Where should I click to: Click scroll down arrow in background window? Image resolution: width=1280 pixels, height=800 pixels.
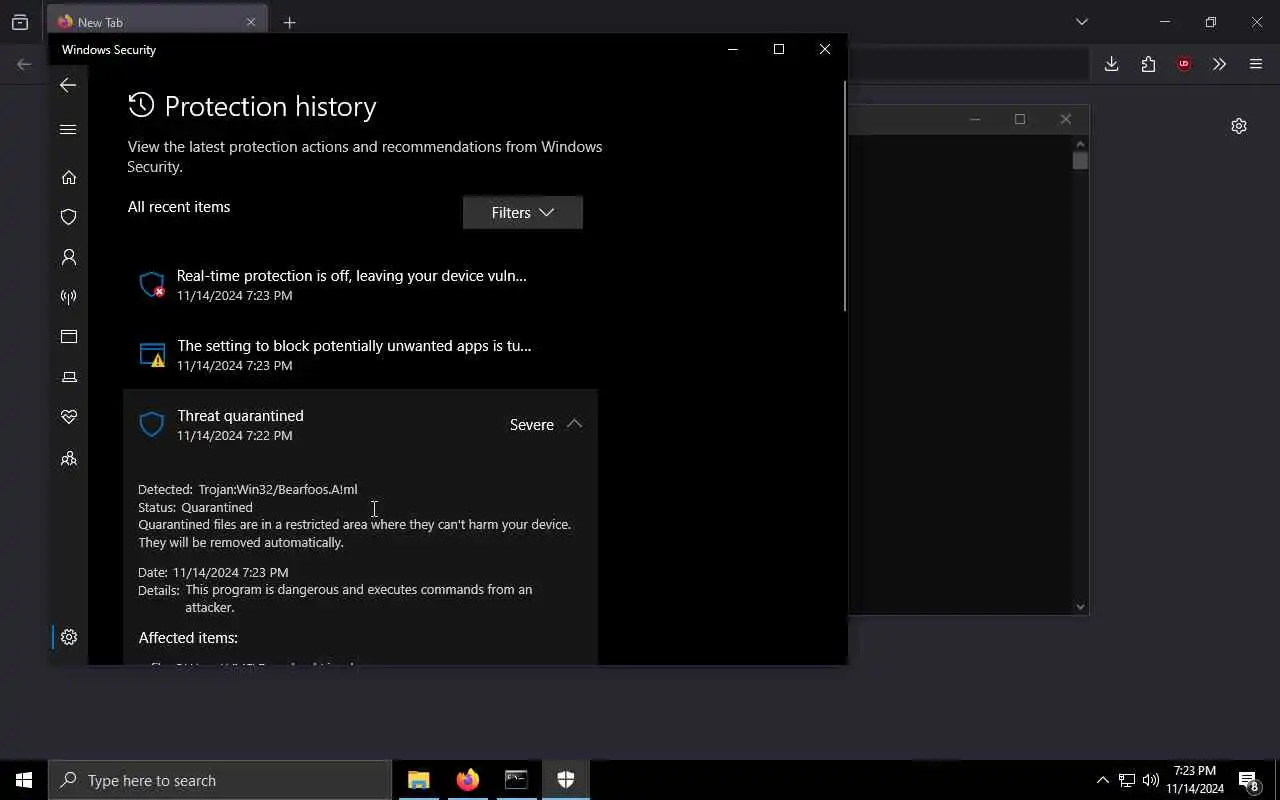coord(1080,606)
